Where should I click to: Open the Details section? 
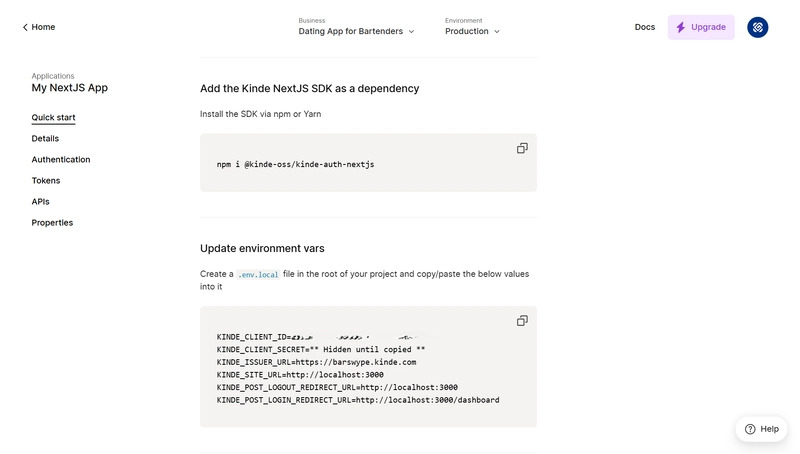pyautogui.click(x=45, y=138)
